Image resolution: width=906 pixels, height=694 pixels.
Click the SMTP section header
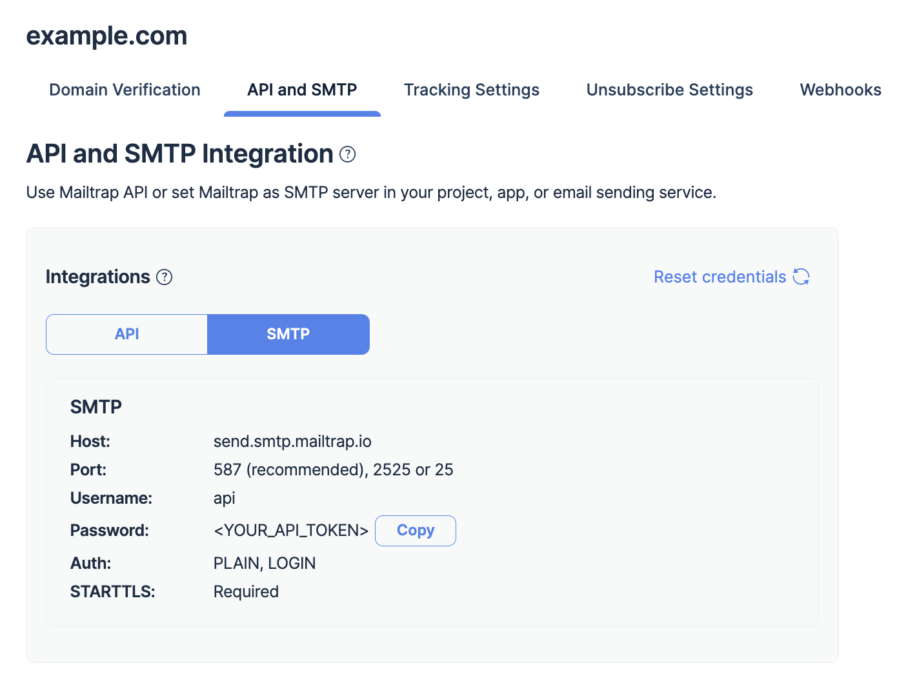coord(95,407)
